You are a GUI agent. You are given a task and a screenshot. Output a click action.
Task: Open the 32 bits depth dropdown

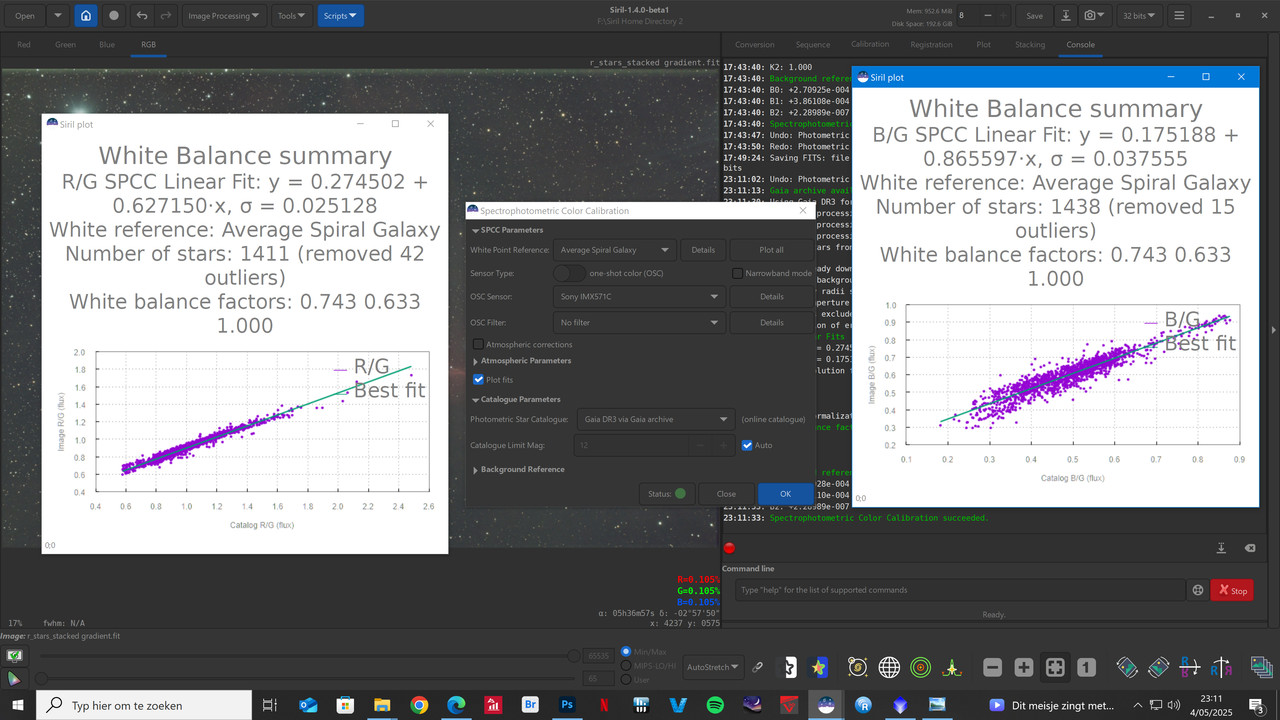[1139, 16]
